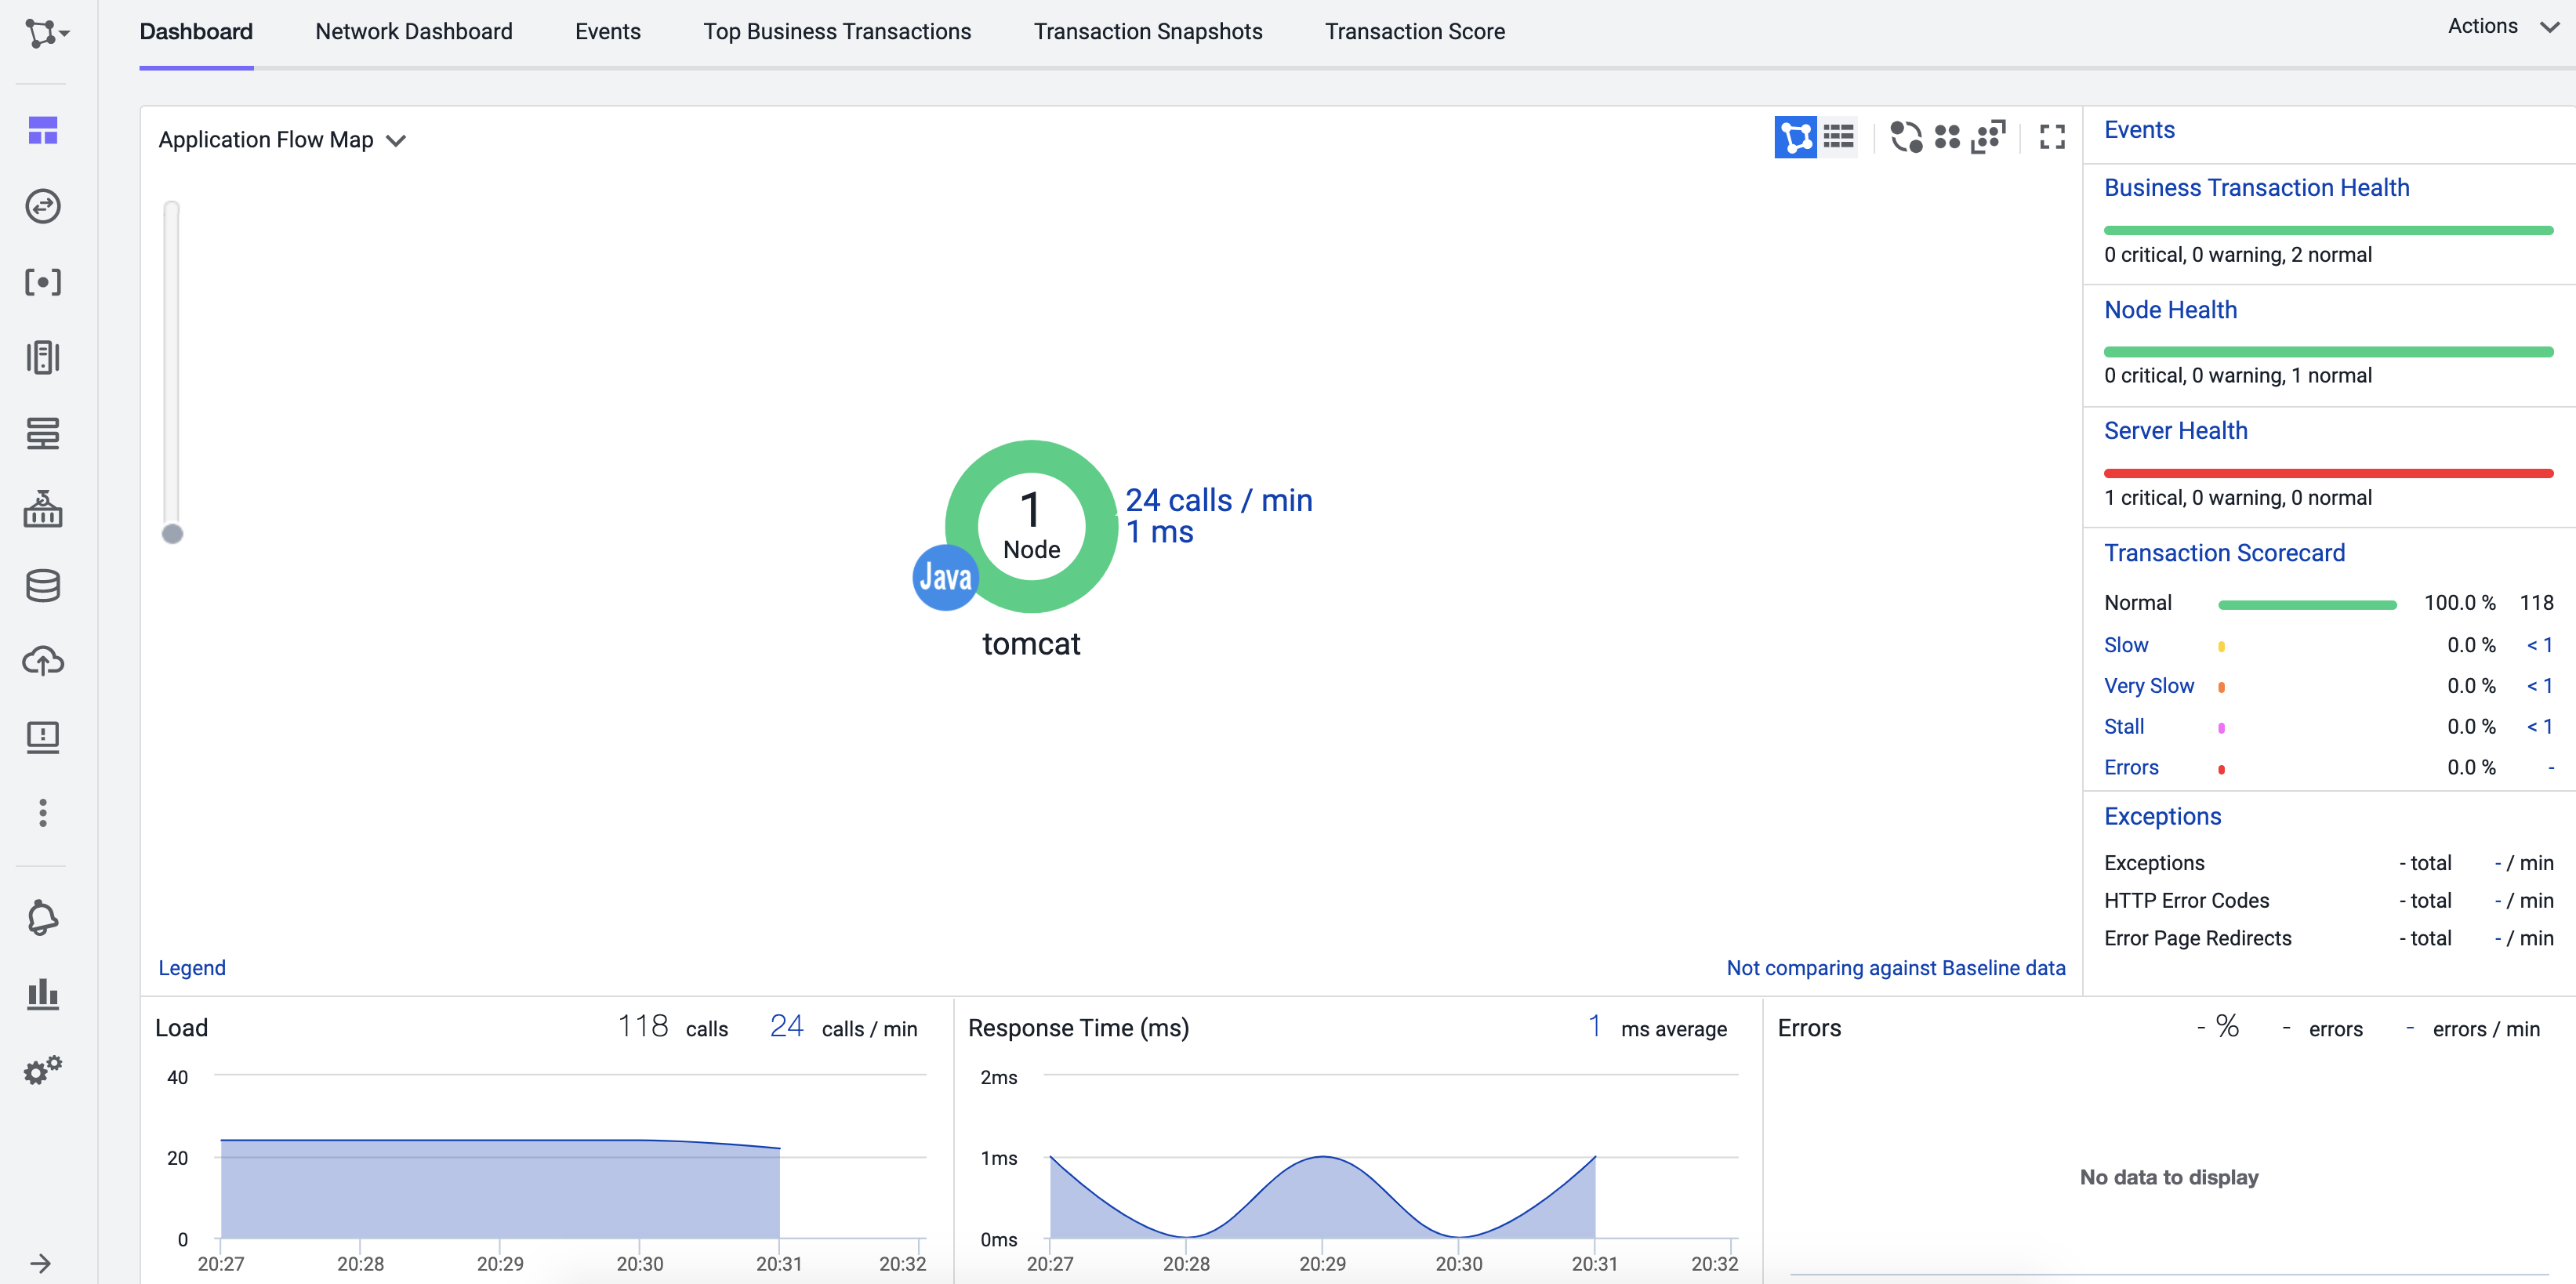Switch to the Transaction Snapshots tab
The image size is (2576, 1284).
coord(1148,31)
